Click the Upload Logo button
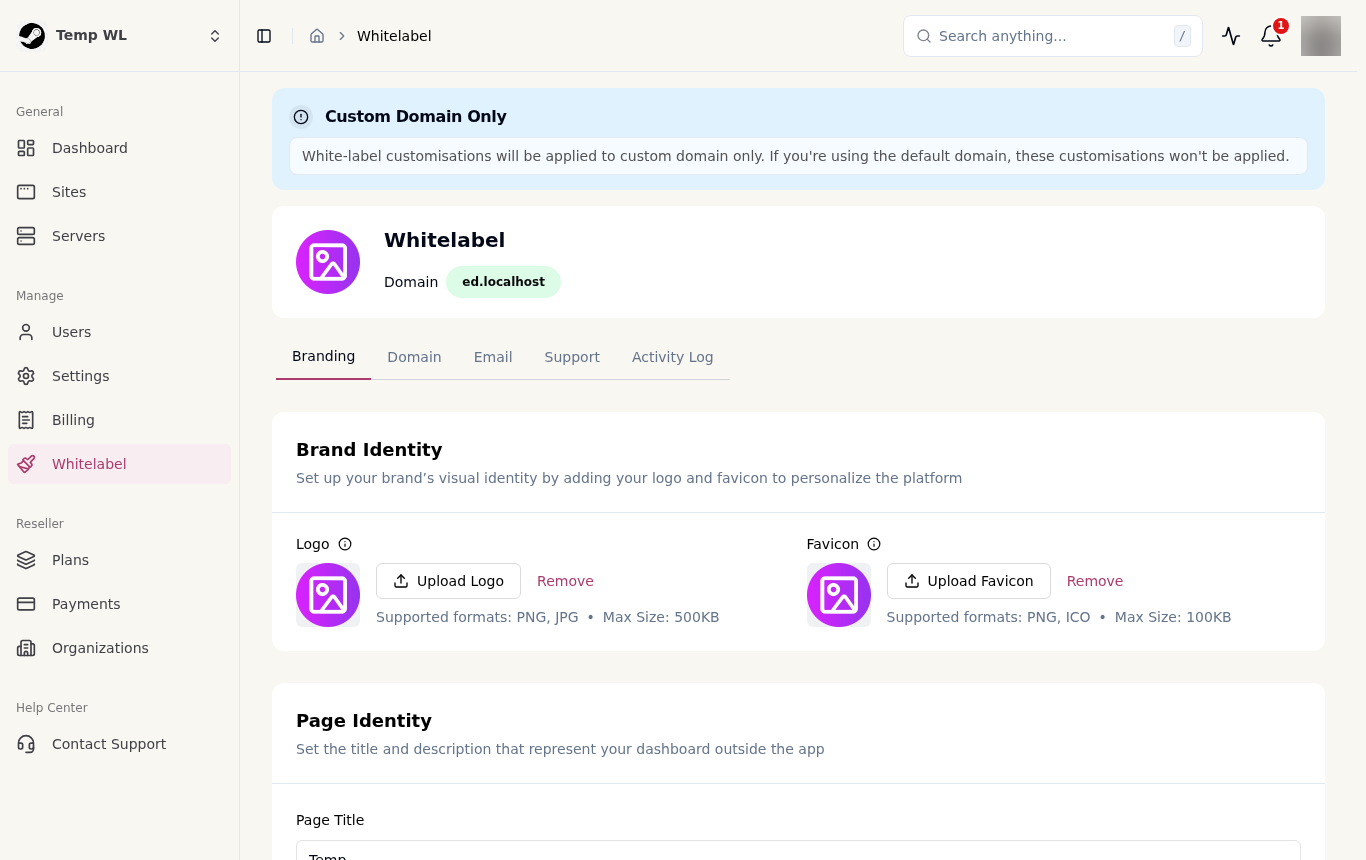1366x860 pixels. point(448,581)
